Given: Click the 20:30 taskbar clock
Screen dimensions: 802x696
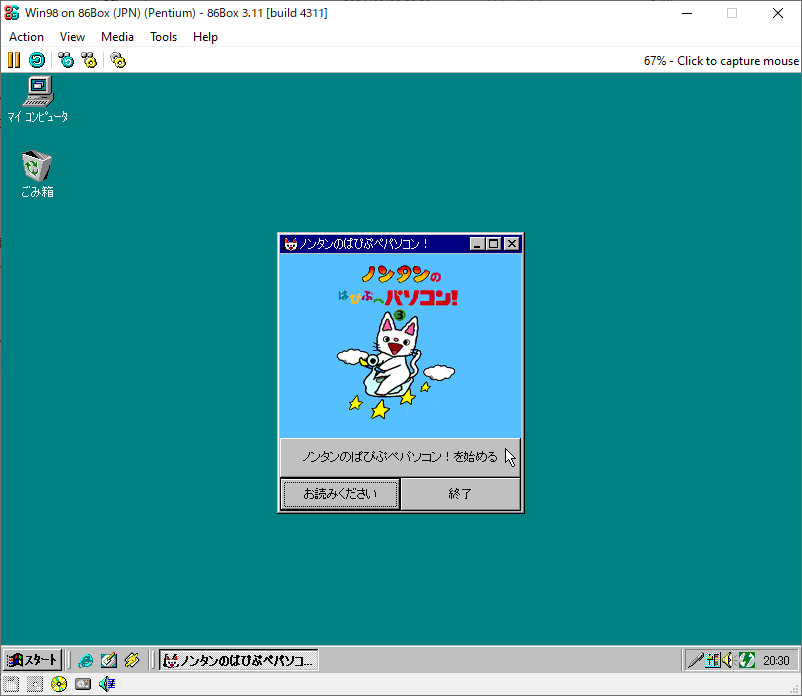Looking at the screenshot, I should [x=776, y=661].
